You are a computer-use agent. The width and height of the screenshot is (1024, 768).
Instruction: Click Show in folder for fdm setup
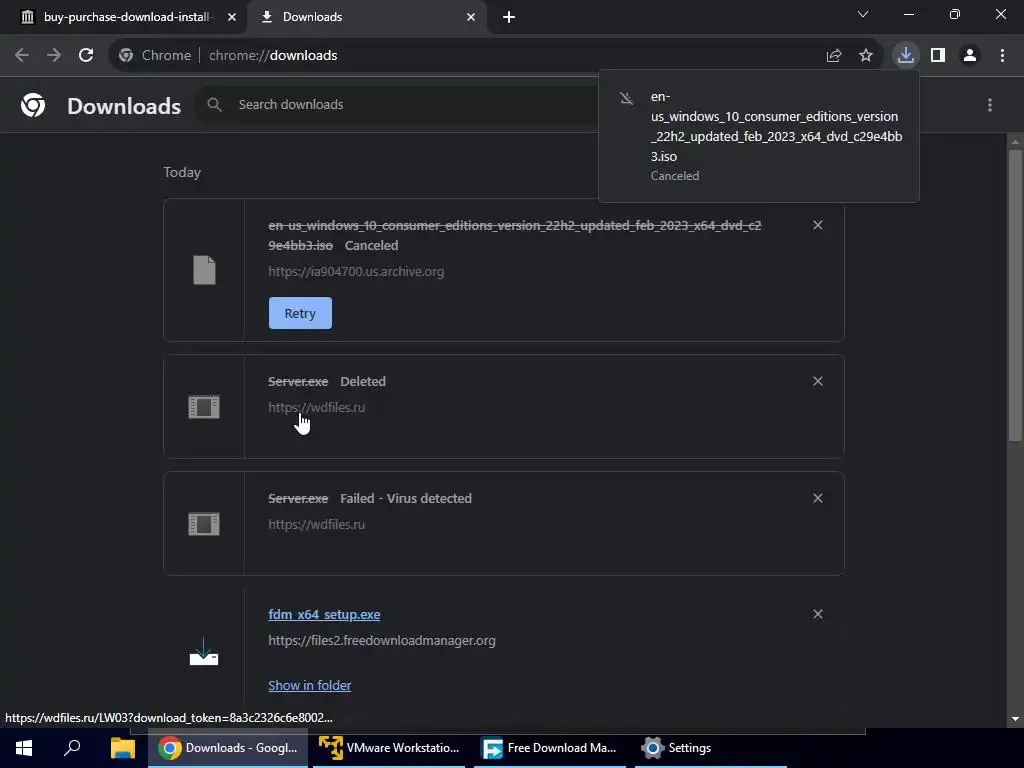[310, 686]
